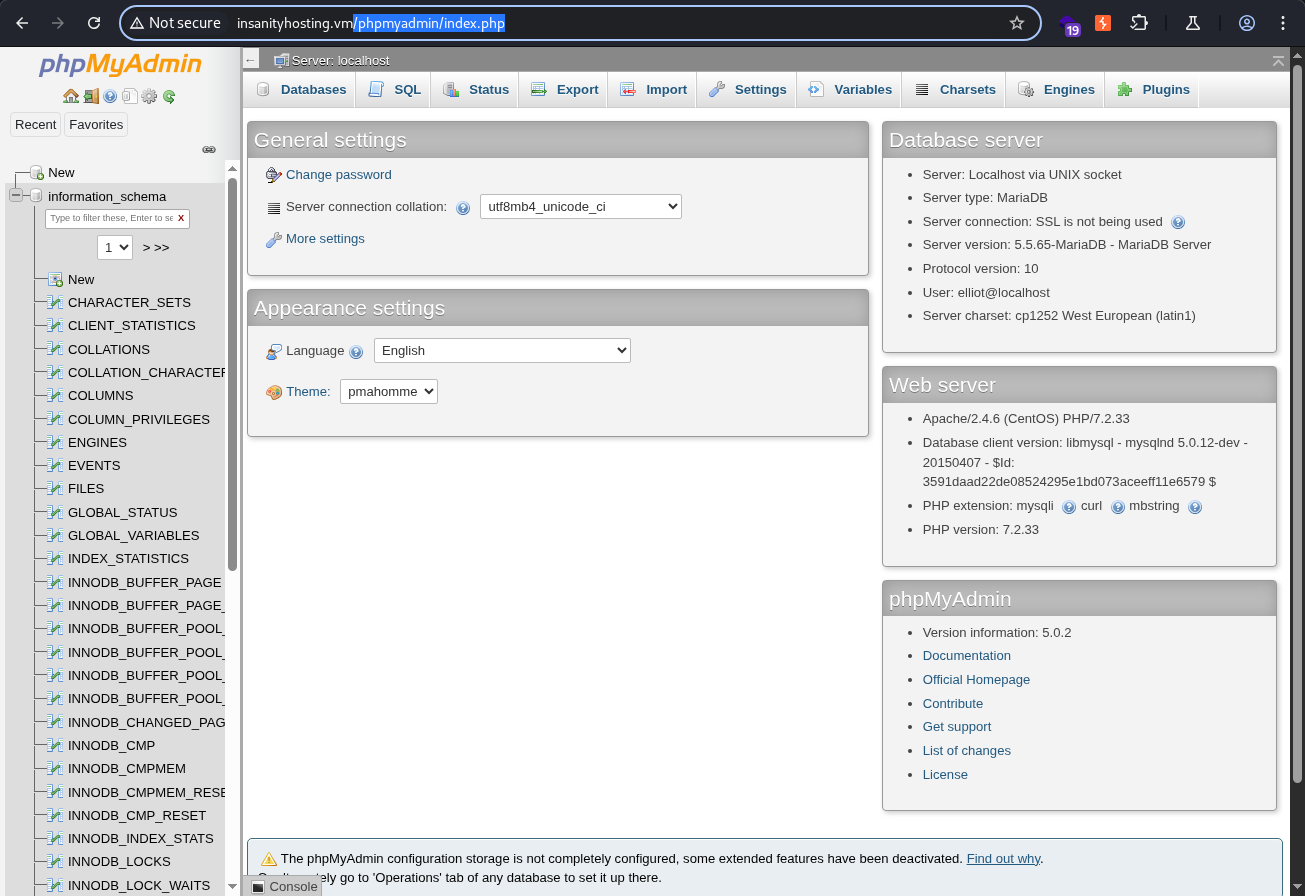Reload the page in browser toolbar
Image resolution: width=1305 pixels, height=896 pixels.
94,23
